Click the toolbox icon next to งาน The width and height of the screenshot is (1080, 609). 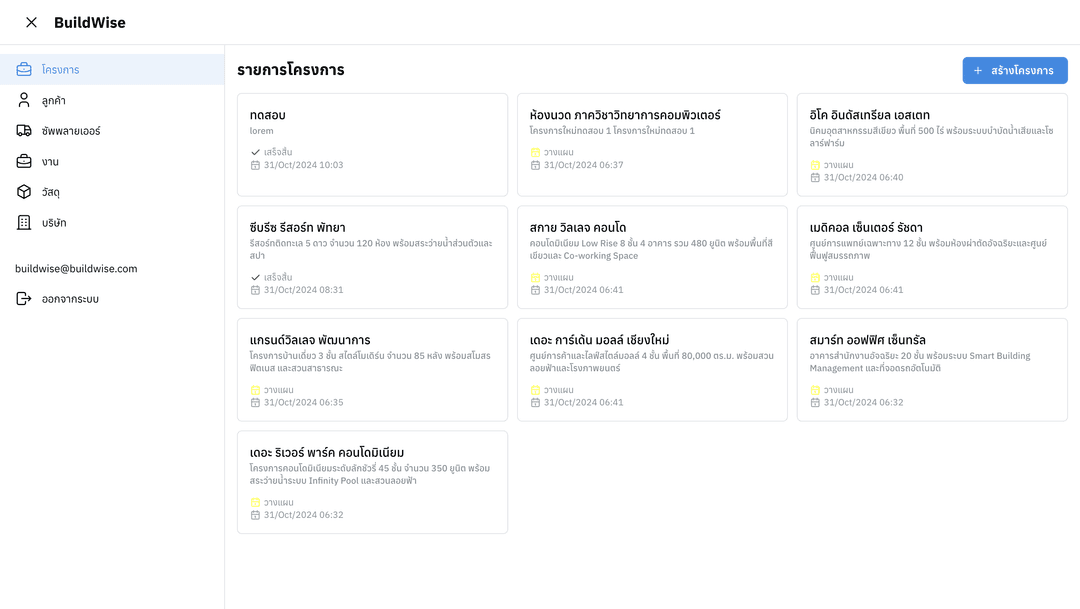click(24, 161)
